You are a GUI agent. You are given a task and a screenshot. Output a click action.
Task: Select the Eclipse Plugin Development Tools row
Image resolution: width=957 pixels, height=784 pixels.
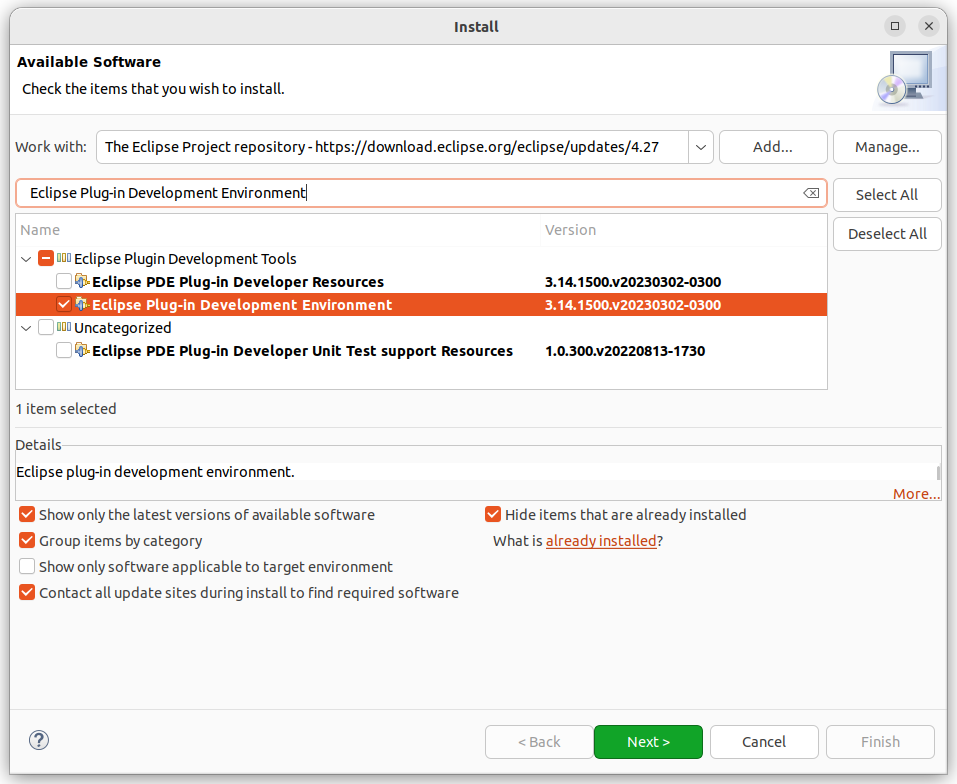pyautogui.click(x=421, y=259)
